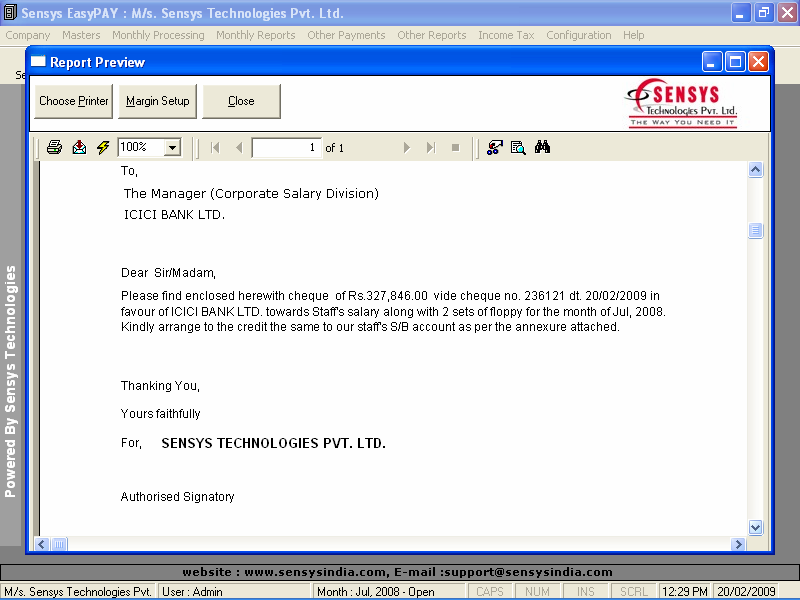The height and width of the screenshot is (600, 800).
Task: Click 'Dear Sir/Madam,' salutation text
Action: pos(168,273)
